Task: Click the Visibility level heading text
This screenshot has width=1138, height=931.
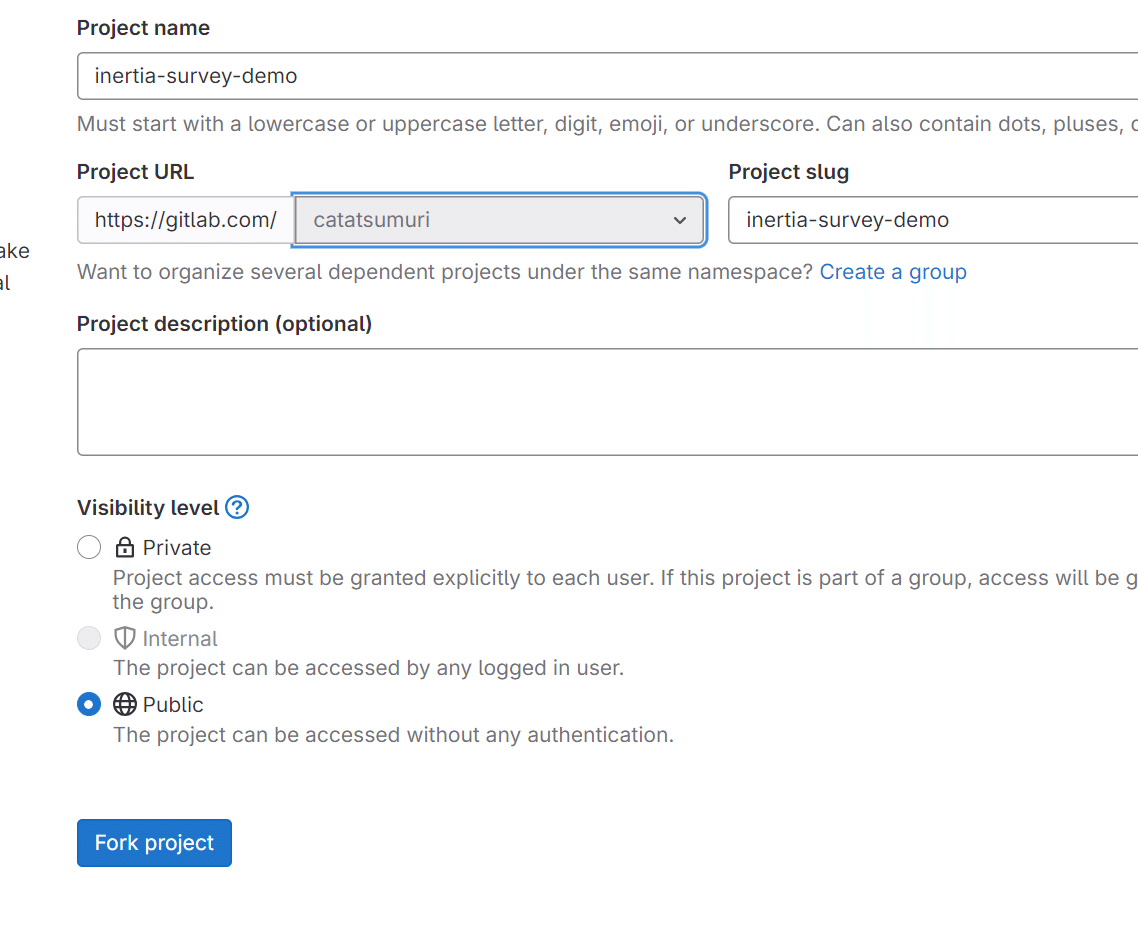Action: coord(148,507)
